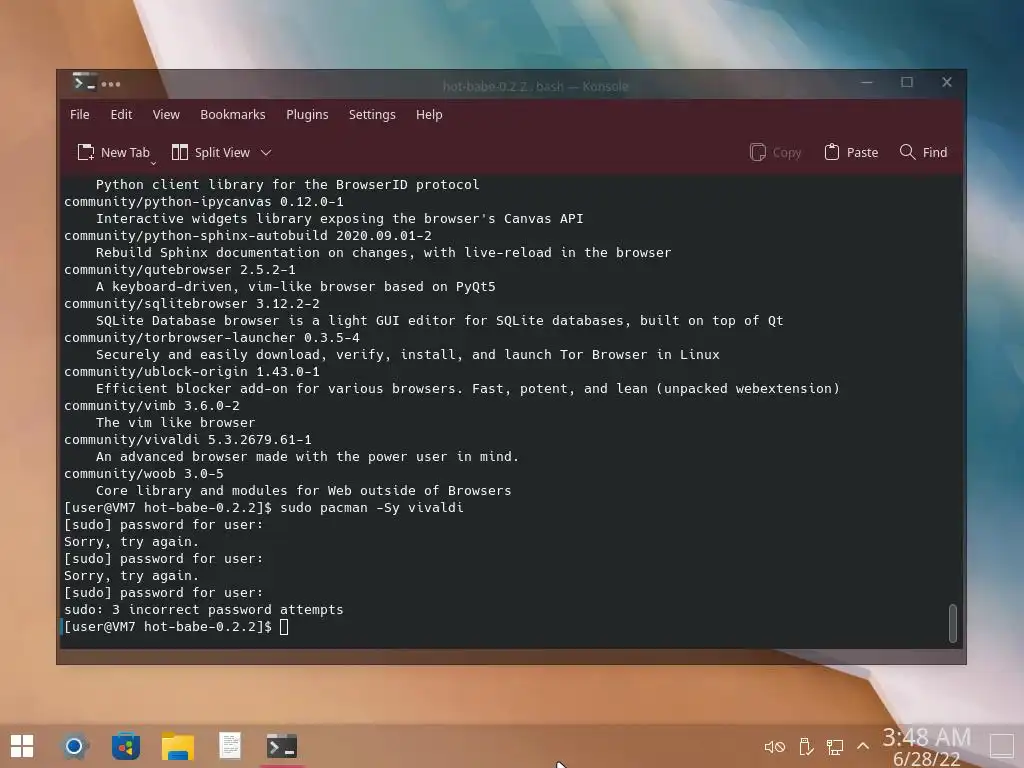
Task: Click the Copy pages icon
Action: click(x=758, y=152)
